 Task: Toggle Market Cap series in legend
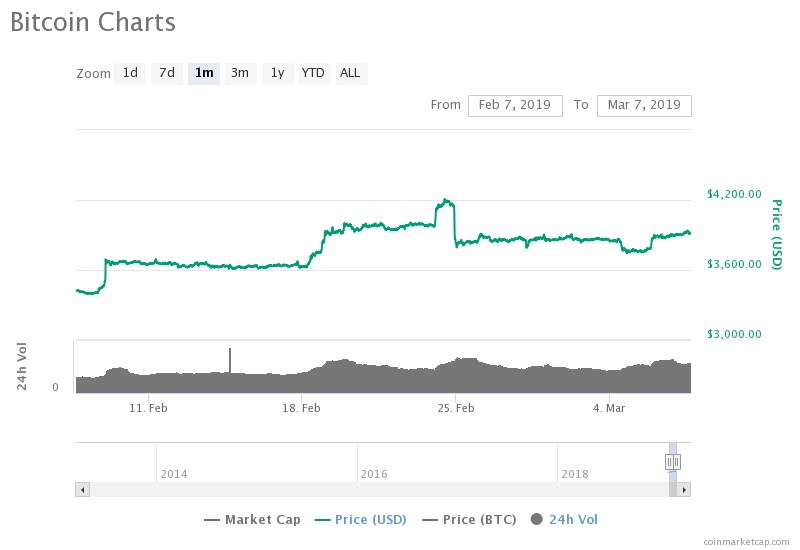pos(262,519)
